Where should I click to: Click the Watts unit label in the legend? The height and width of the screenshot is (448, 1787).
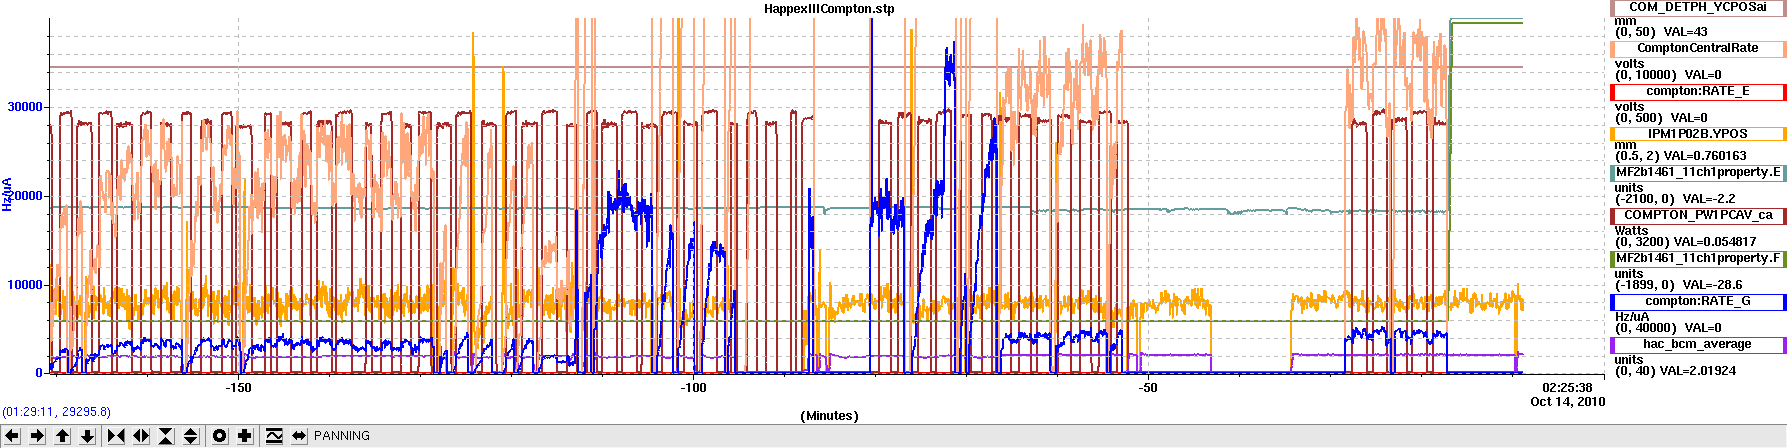point(1630,230)
